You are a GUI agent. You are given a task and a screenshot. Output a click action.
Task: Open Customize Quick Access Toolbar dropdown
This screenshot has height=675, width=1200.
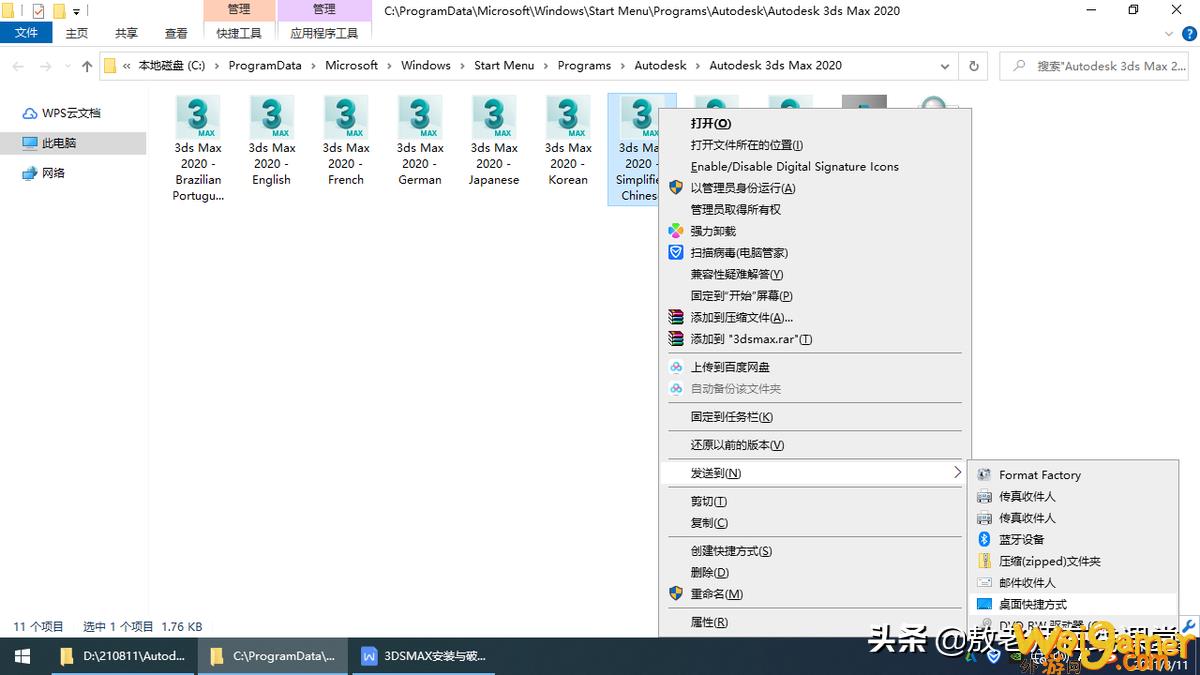coord(77,12)
